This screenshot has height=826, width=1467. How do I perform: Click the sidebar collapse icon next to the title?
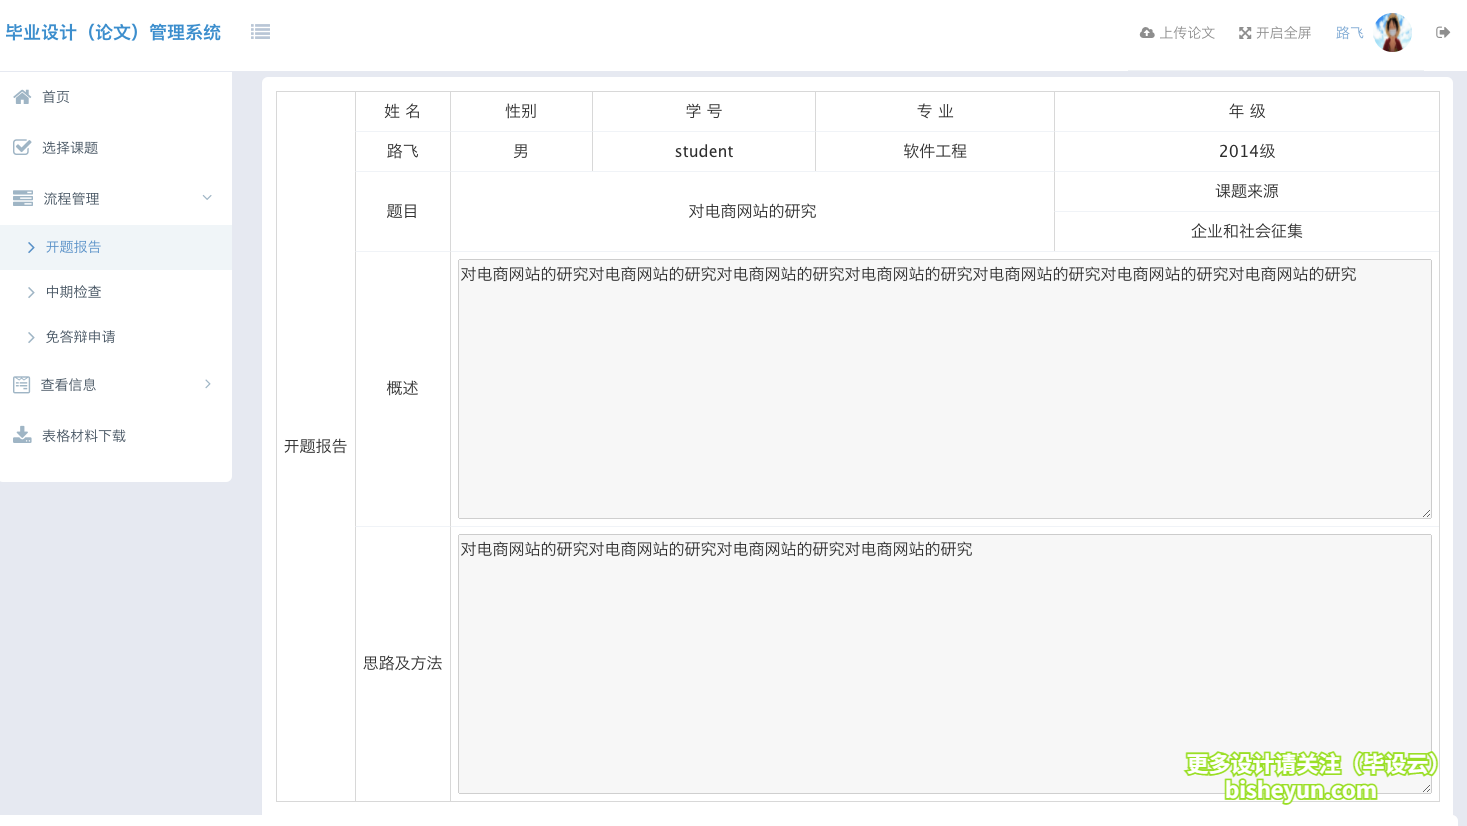click(260, 31)
